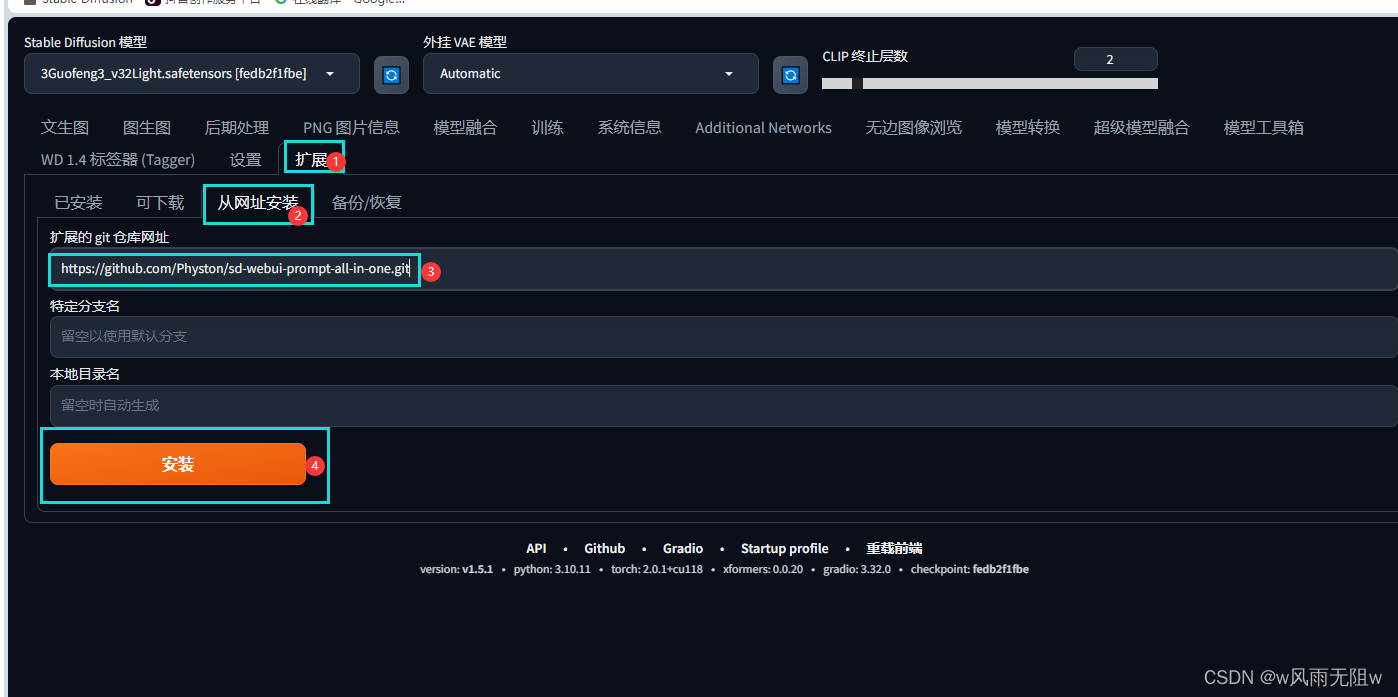Switch to the 图生图 tab
This screenshot has width=1398, height=697.
tap(147, 127)
